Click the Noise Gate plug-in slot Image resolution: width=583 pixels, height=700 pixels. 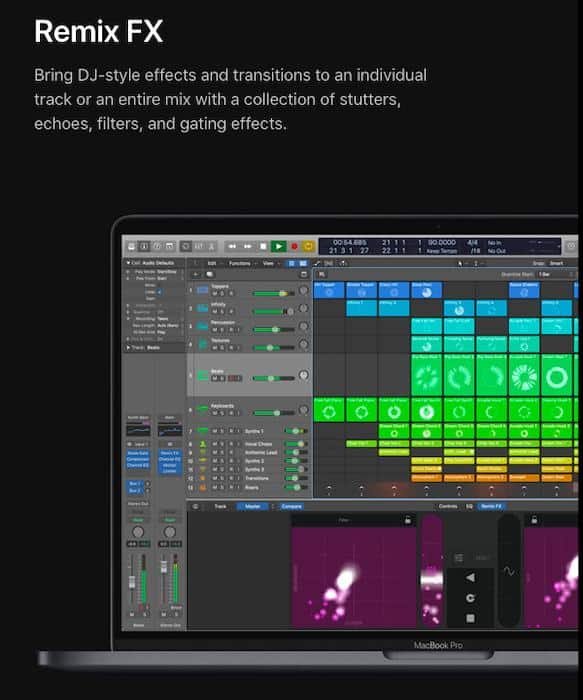(138, 453)
